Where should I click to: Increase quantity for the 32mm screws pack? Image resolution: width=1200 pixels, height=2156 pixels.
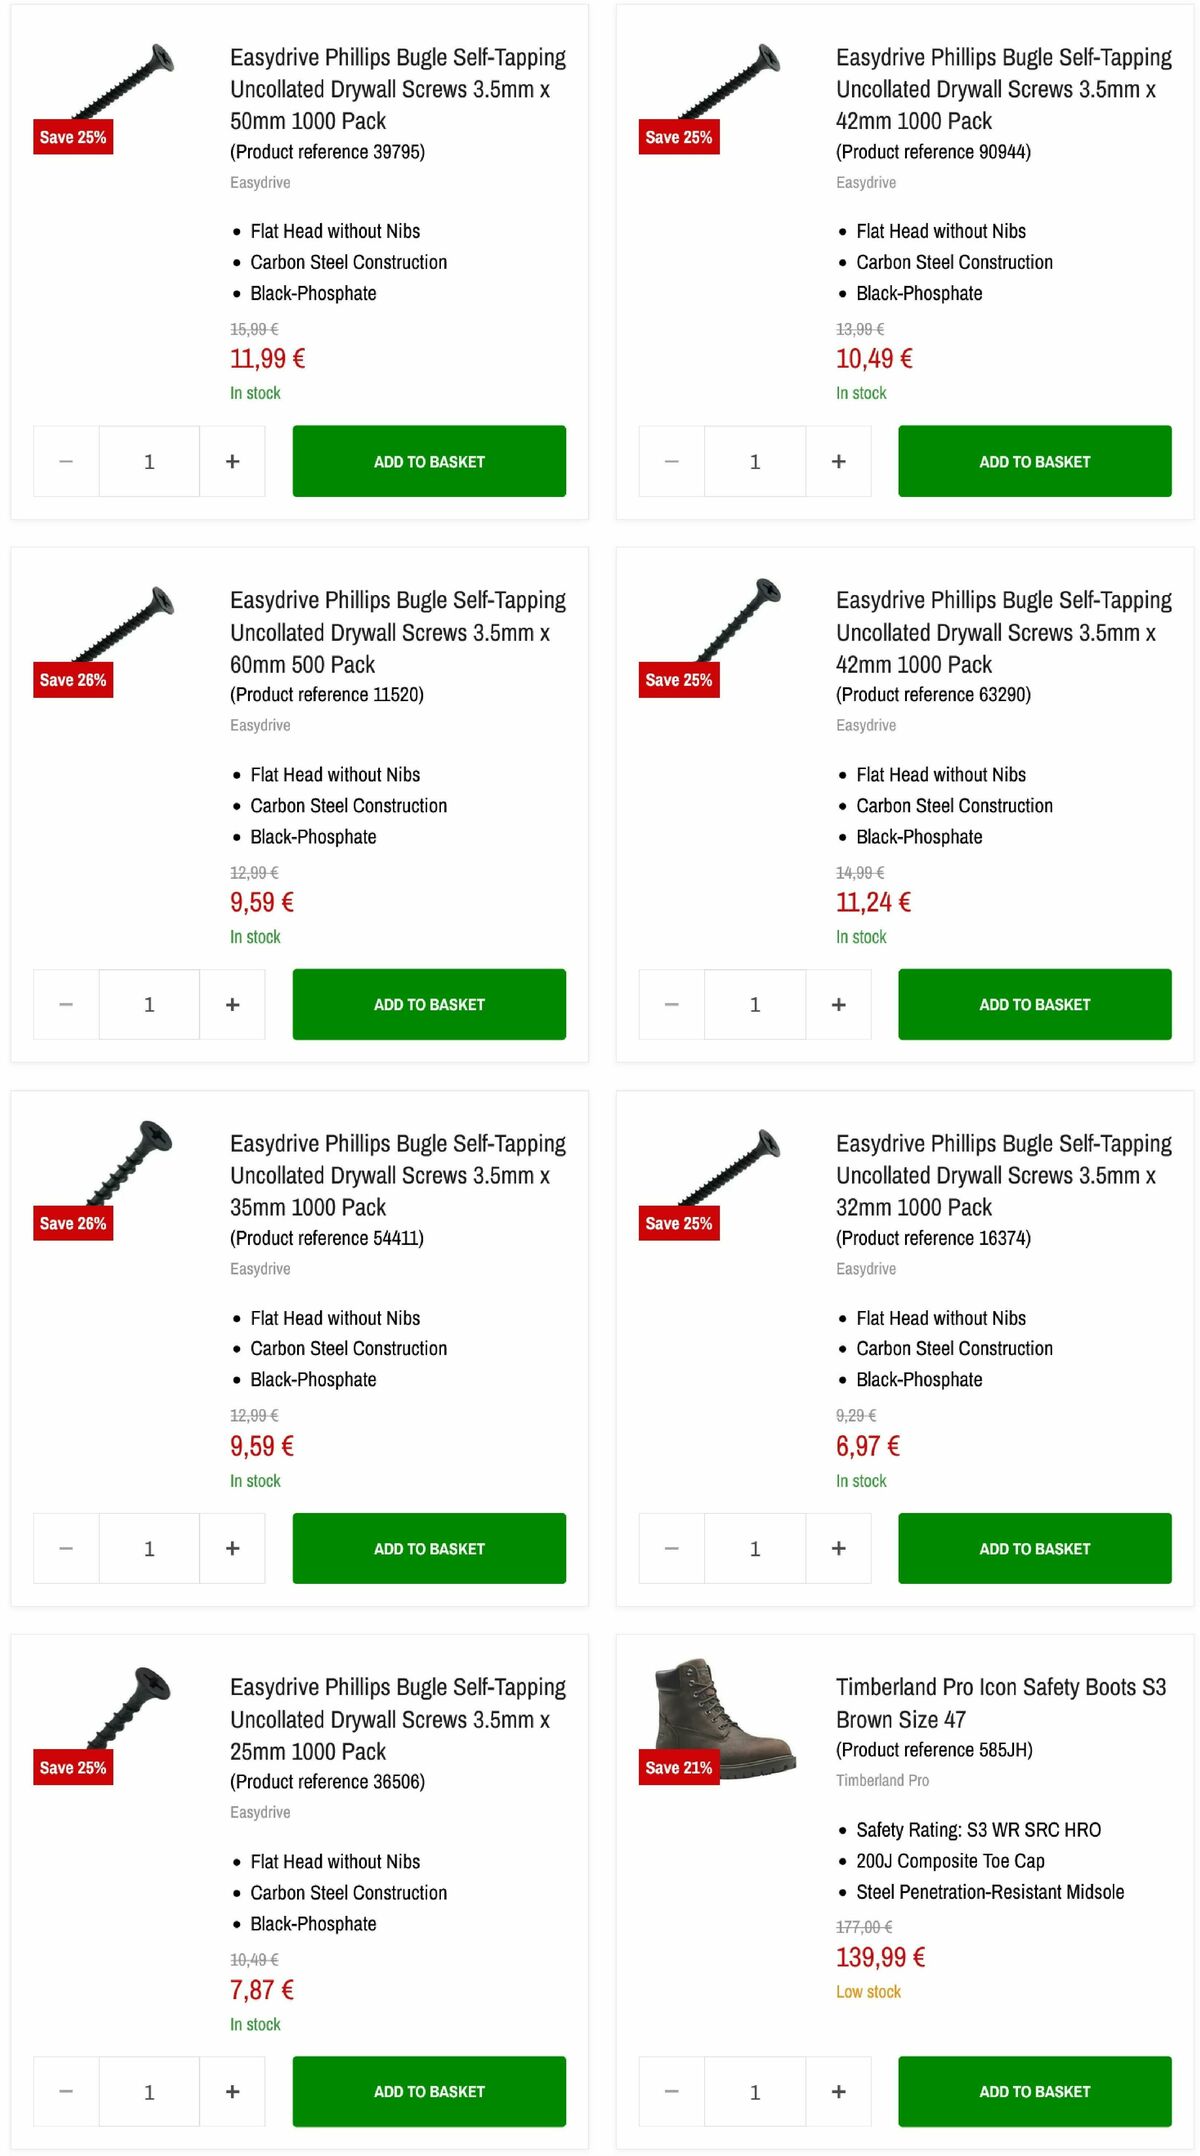coord(837,1547)
